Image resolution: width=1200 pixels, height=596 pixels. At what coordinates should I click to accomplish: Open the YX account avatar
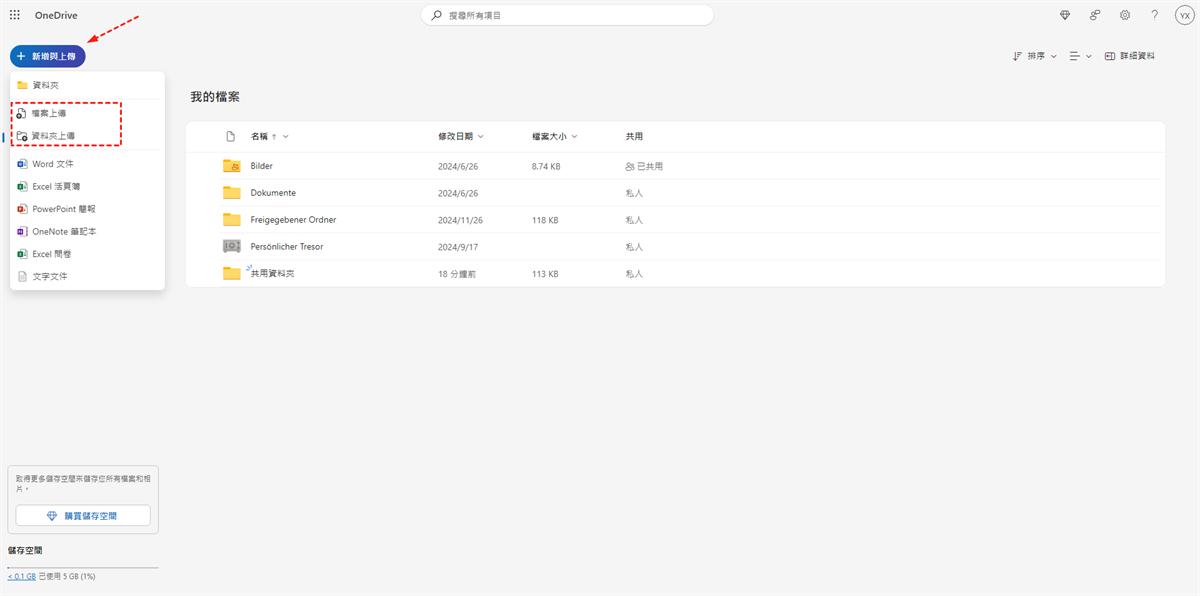point(1184,15)
